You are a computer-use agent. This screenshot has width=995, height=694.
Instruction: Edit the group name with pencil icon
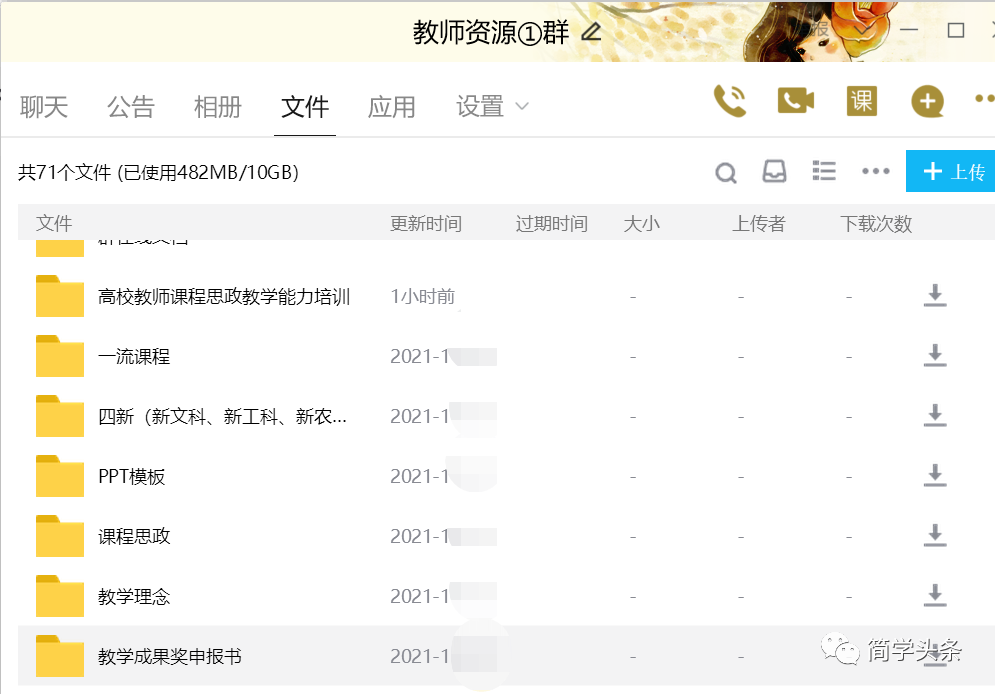pyautogui.click(x=591, y=32)
